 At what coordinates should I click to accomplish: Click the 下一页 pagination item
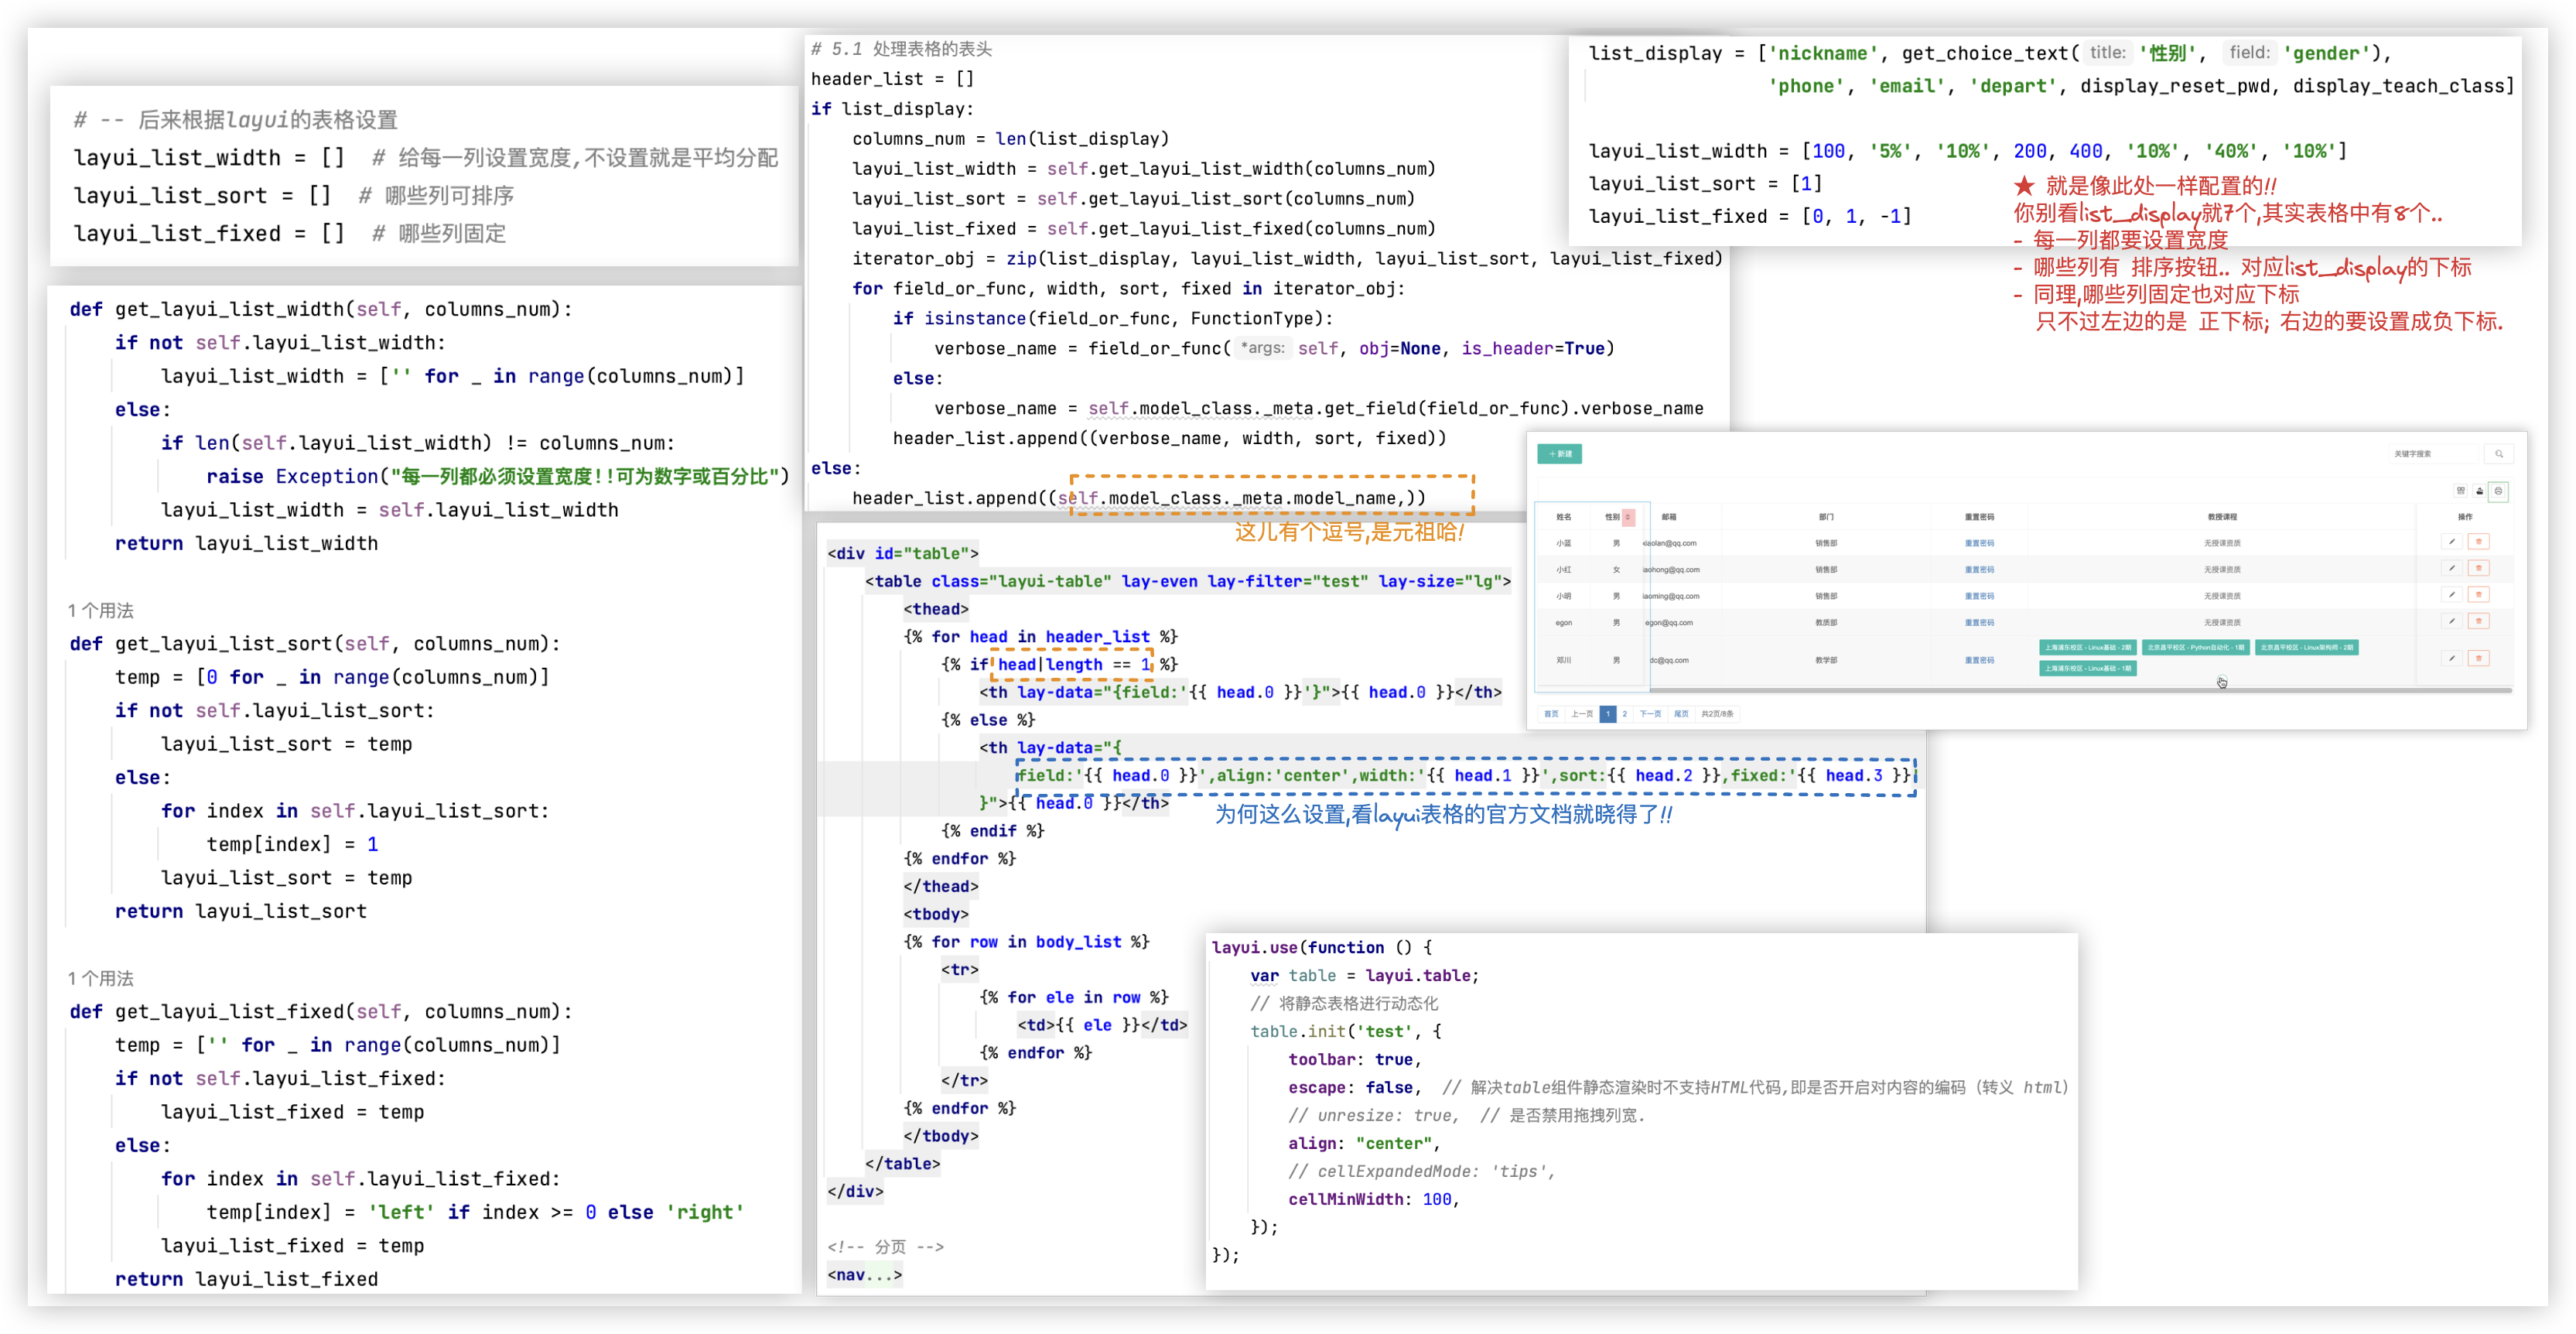(x=1650, y=714)
